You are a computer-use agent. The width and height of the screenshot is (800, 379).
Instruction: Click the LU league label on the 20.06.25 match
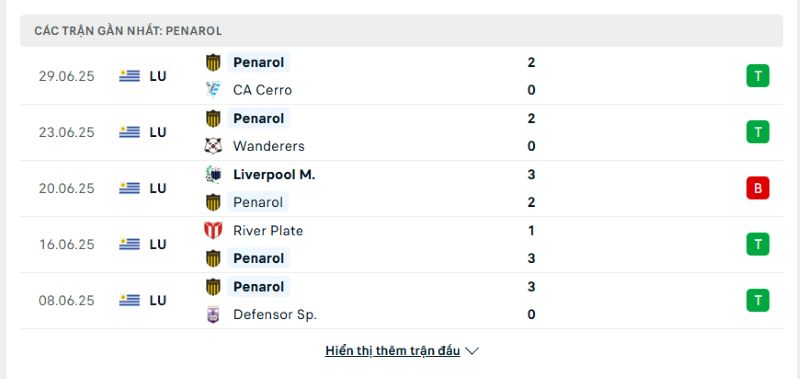click(x=158, y=189)
